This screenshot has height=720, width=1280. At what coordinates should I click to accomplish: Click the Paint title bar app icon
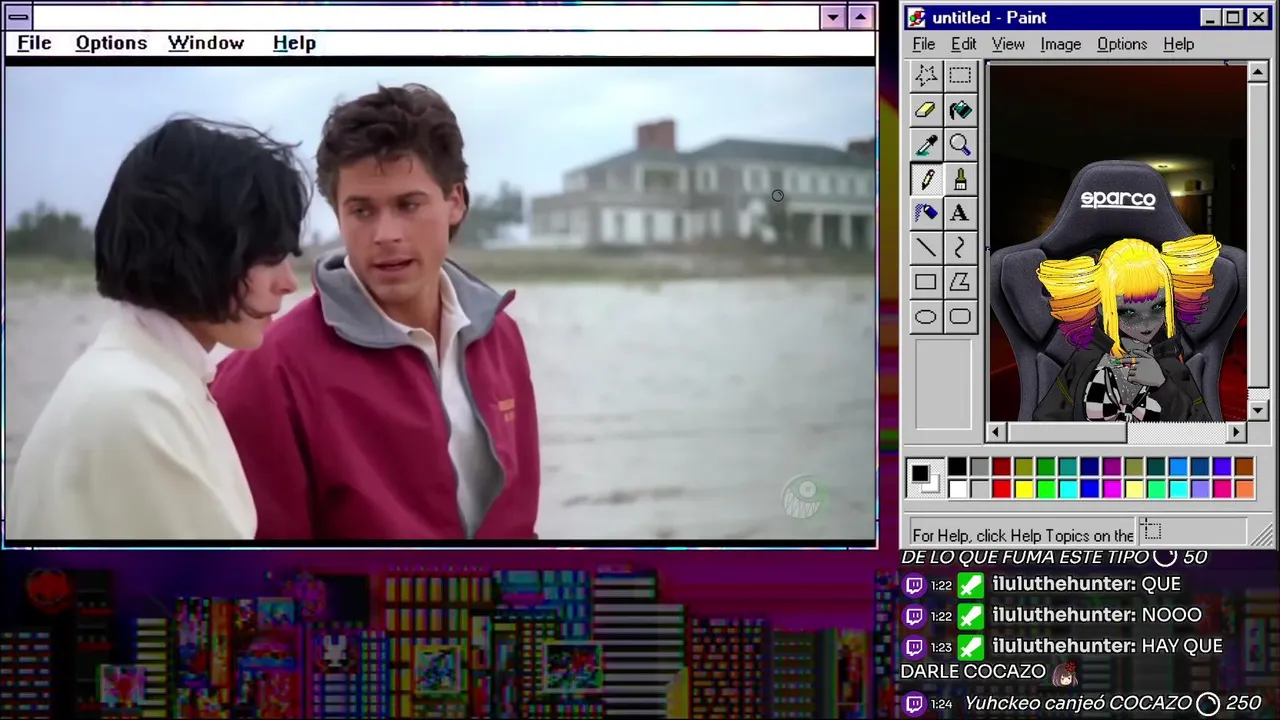(x=917, y=18)
